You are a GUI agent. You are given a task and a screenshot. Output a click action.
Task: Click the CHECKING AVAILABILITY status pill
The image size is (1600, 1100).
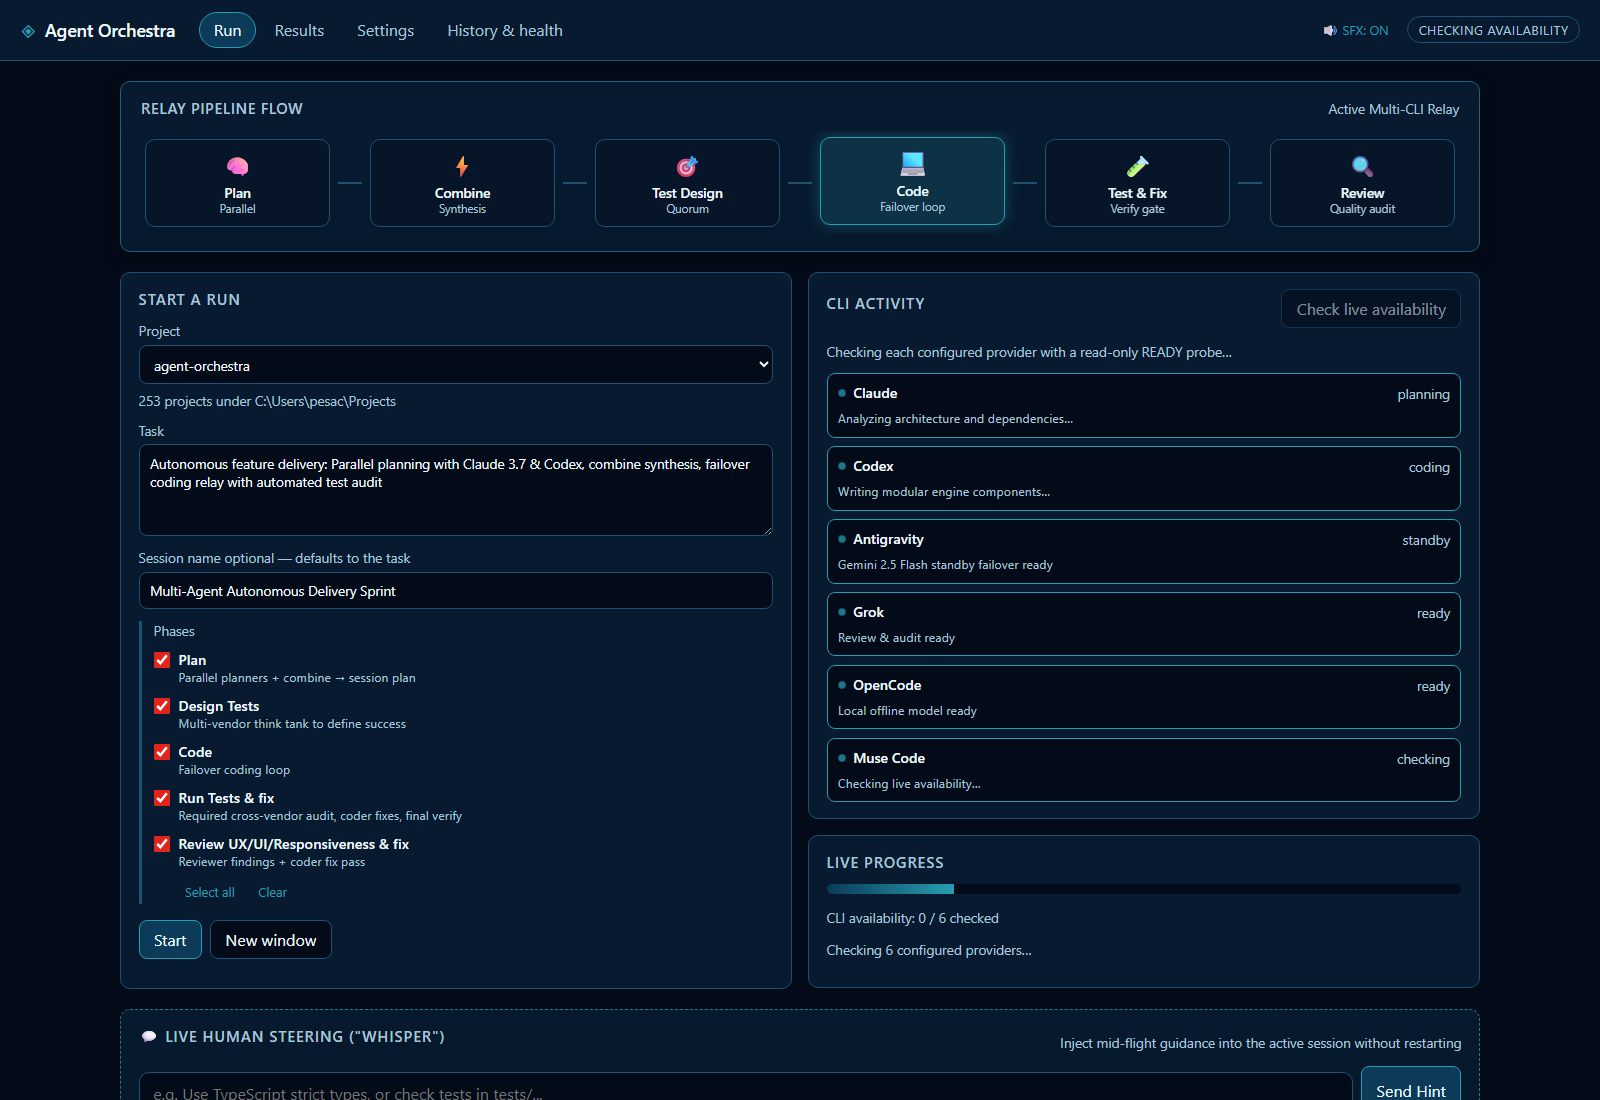[x=1493, y=30]
